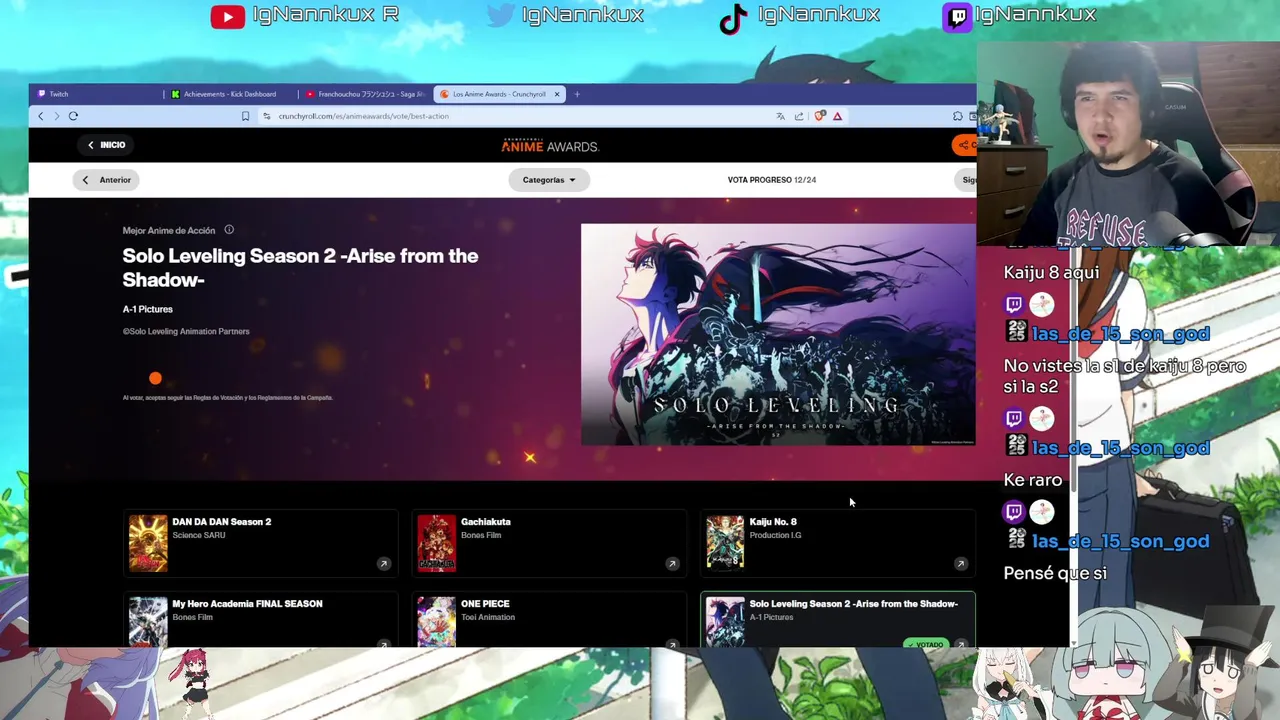Click the Brave Rewards triangle icon
Image resolution: width=1280 pixels, height=720 pixels.
(x=837, y=116)
